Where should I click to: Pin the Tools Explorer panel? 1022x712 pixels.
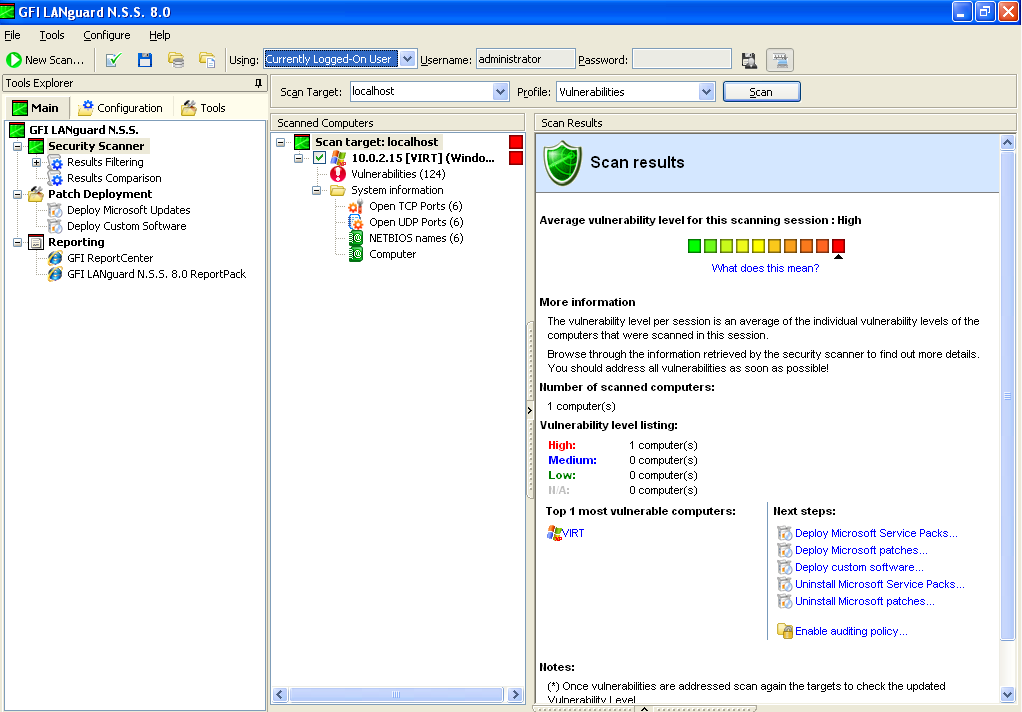[258, 83]
